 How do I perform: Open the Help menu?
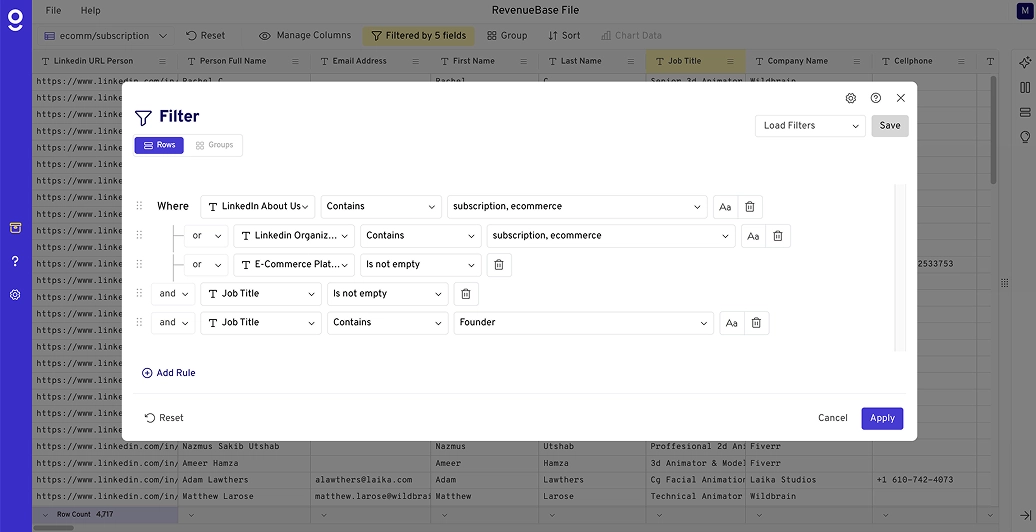[91, 11]
